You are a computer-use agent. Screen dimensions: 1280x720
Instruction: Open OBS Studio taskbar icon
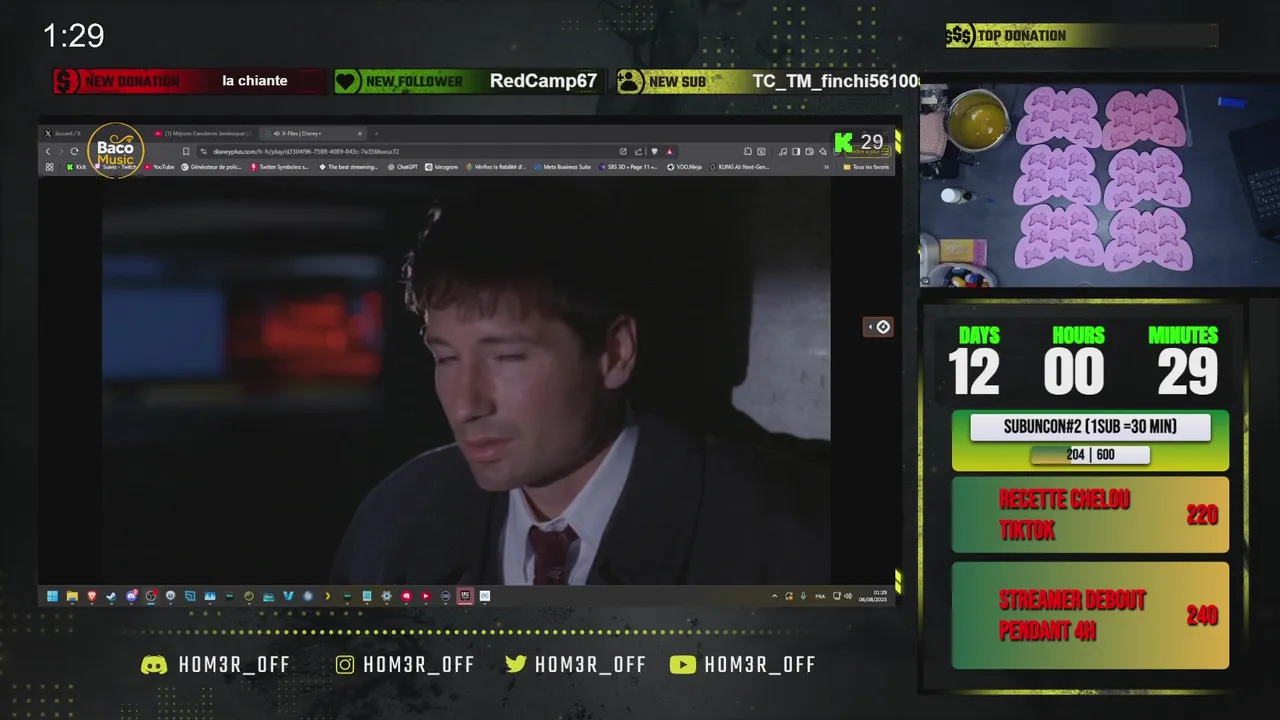pyautogui.click(x=151, y=596)
